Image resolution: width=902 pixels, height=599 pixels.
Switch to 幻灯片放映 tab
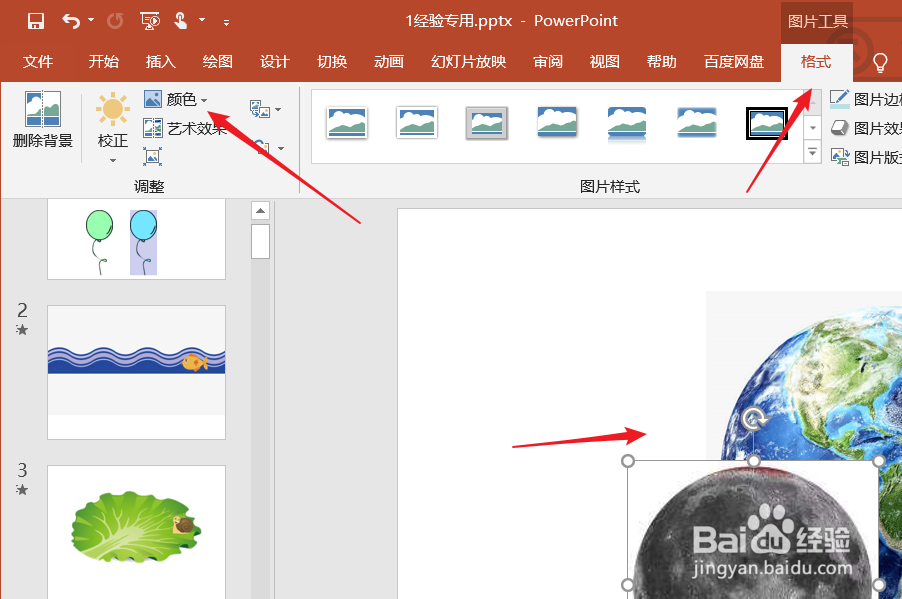468,62
